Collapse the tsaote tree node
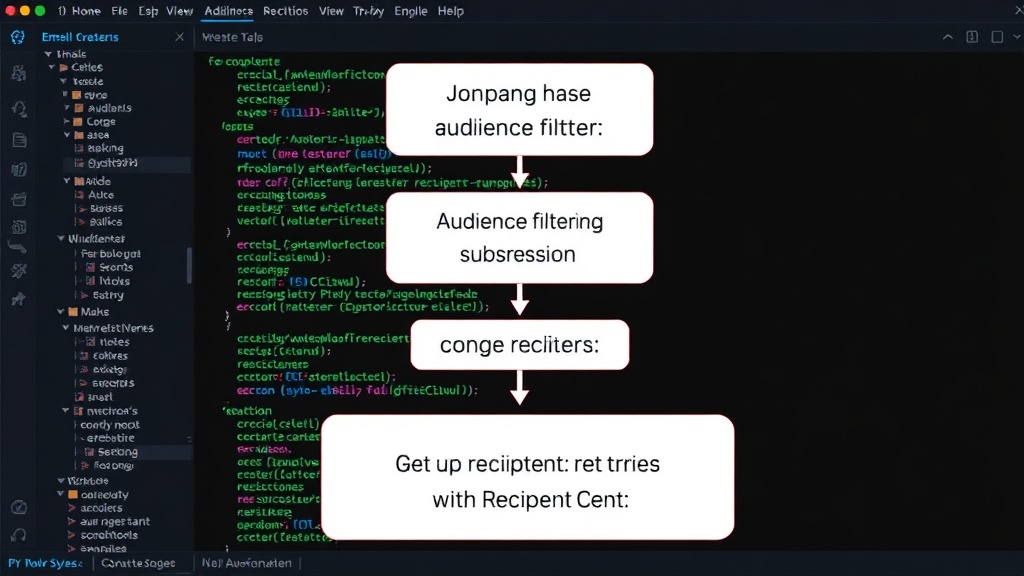This screenshot has height=576, width=1024. click(63, 82)
